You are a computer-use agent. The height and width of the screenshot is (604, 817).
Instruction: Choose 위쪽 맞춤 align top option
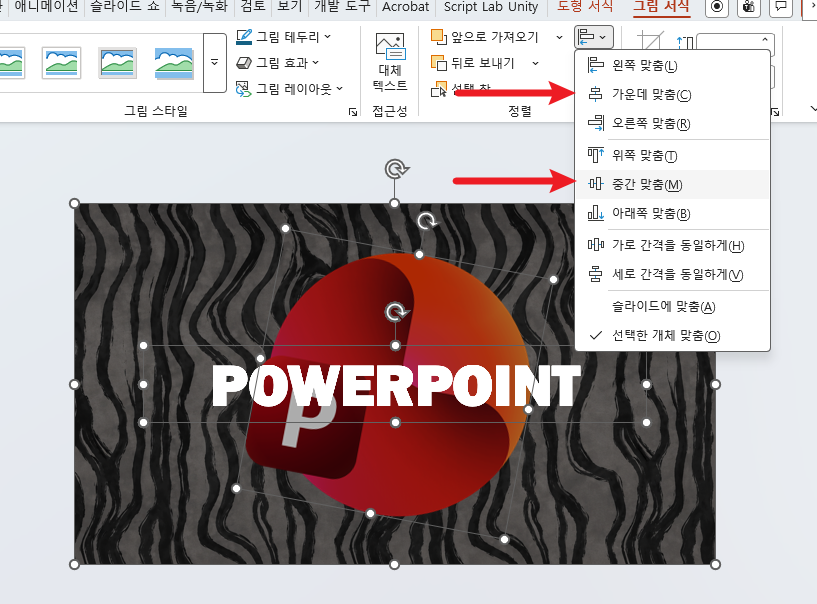[672, 155]
